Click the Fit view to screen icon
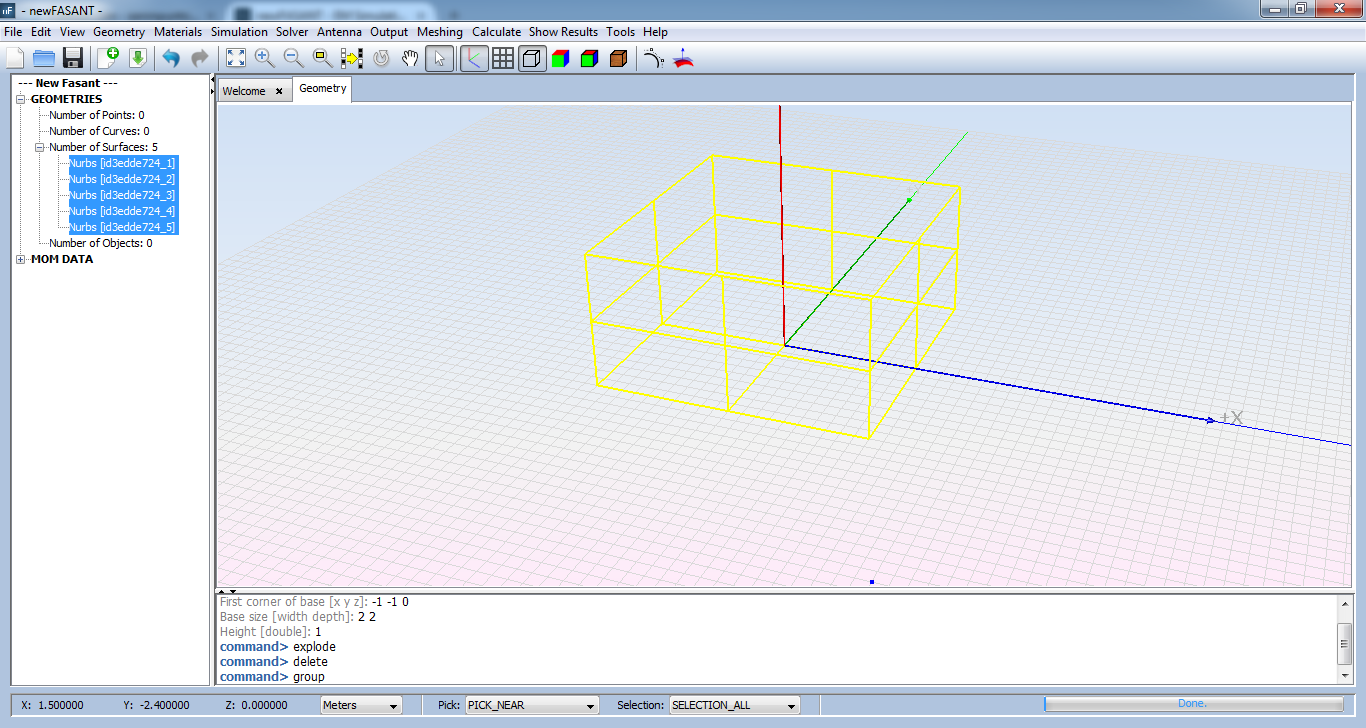The height and width of the screenshot is (728, 1366). click(235, 58)
